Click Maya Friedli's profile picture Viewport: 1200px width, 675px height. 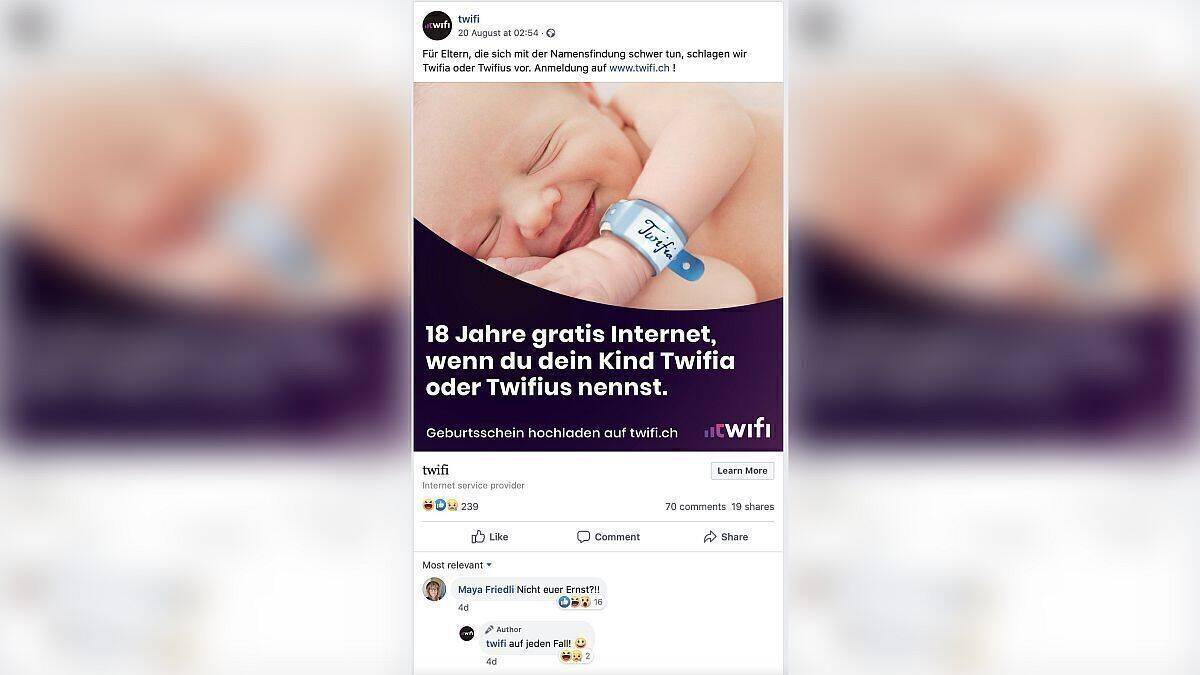[434, 589]
